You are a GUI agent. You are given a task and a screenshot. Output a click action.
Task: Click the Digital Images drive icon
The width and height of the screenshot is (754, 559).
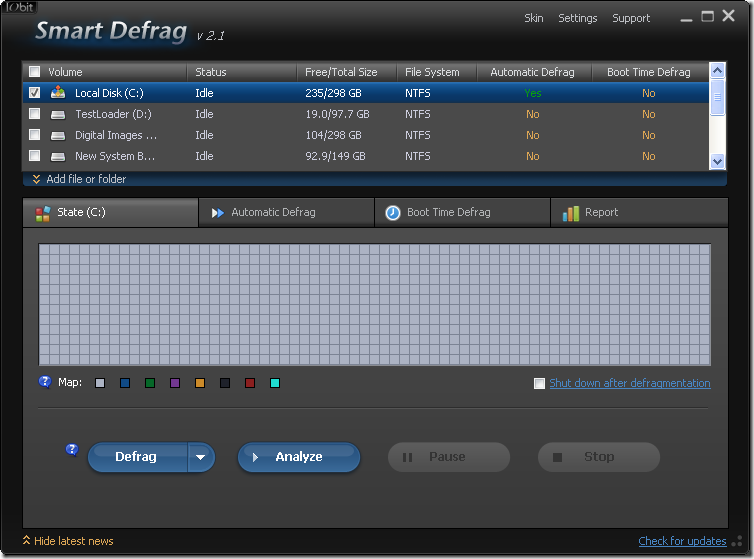pos(58,135)
